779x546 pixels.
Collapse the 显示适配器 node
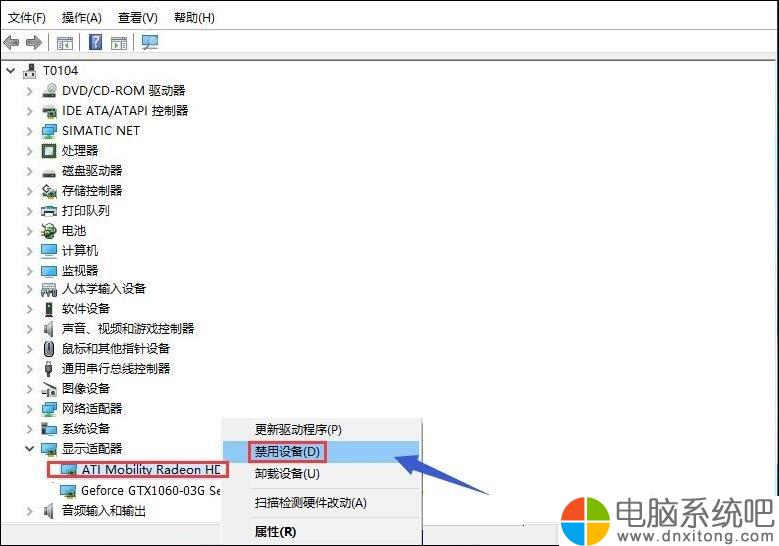point(29,449)
